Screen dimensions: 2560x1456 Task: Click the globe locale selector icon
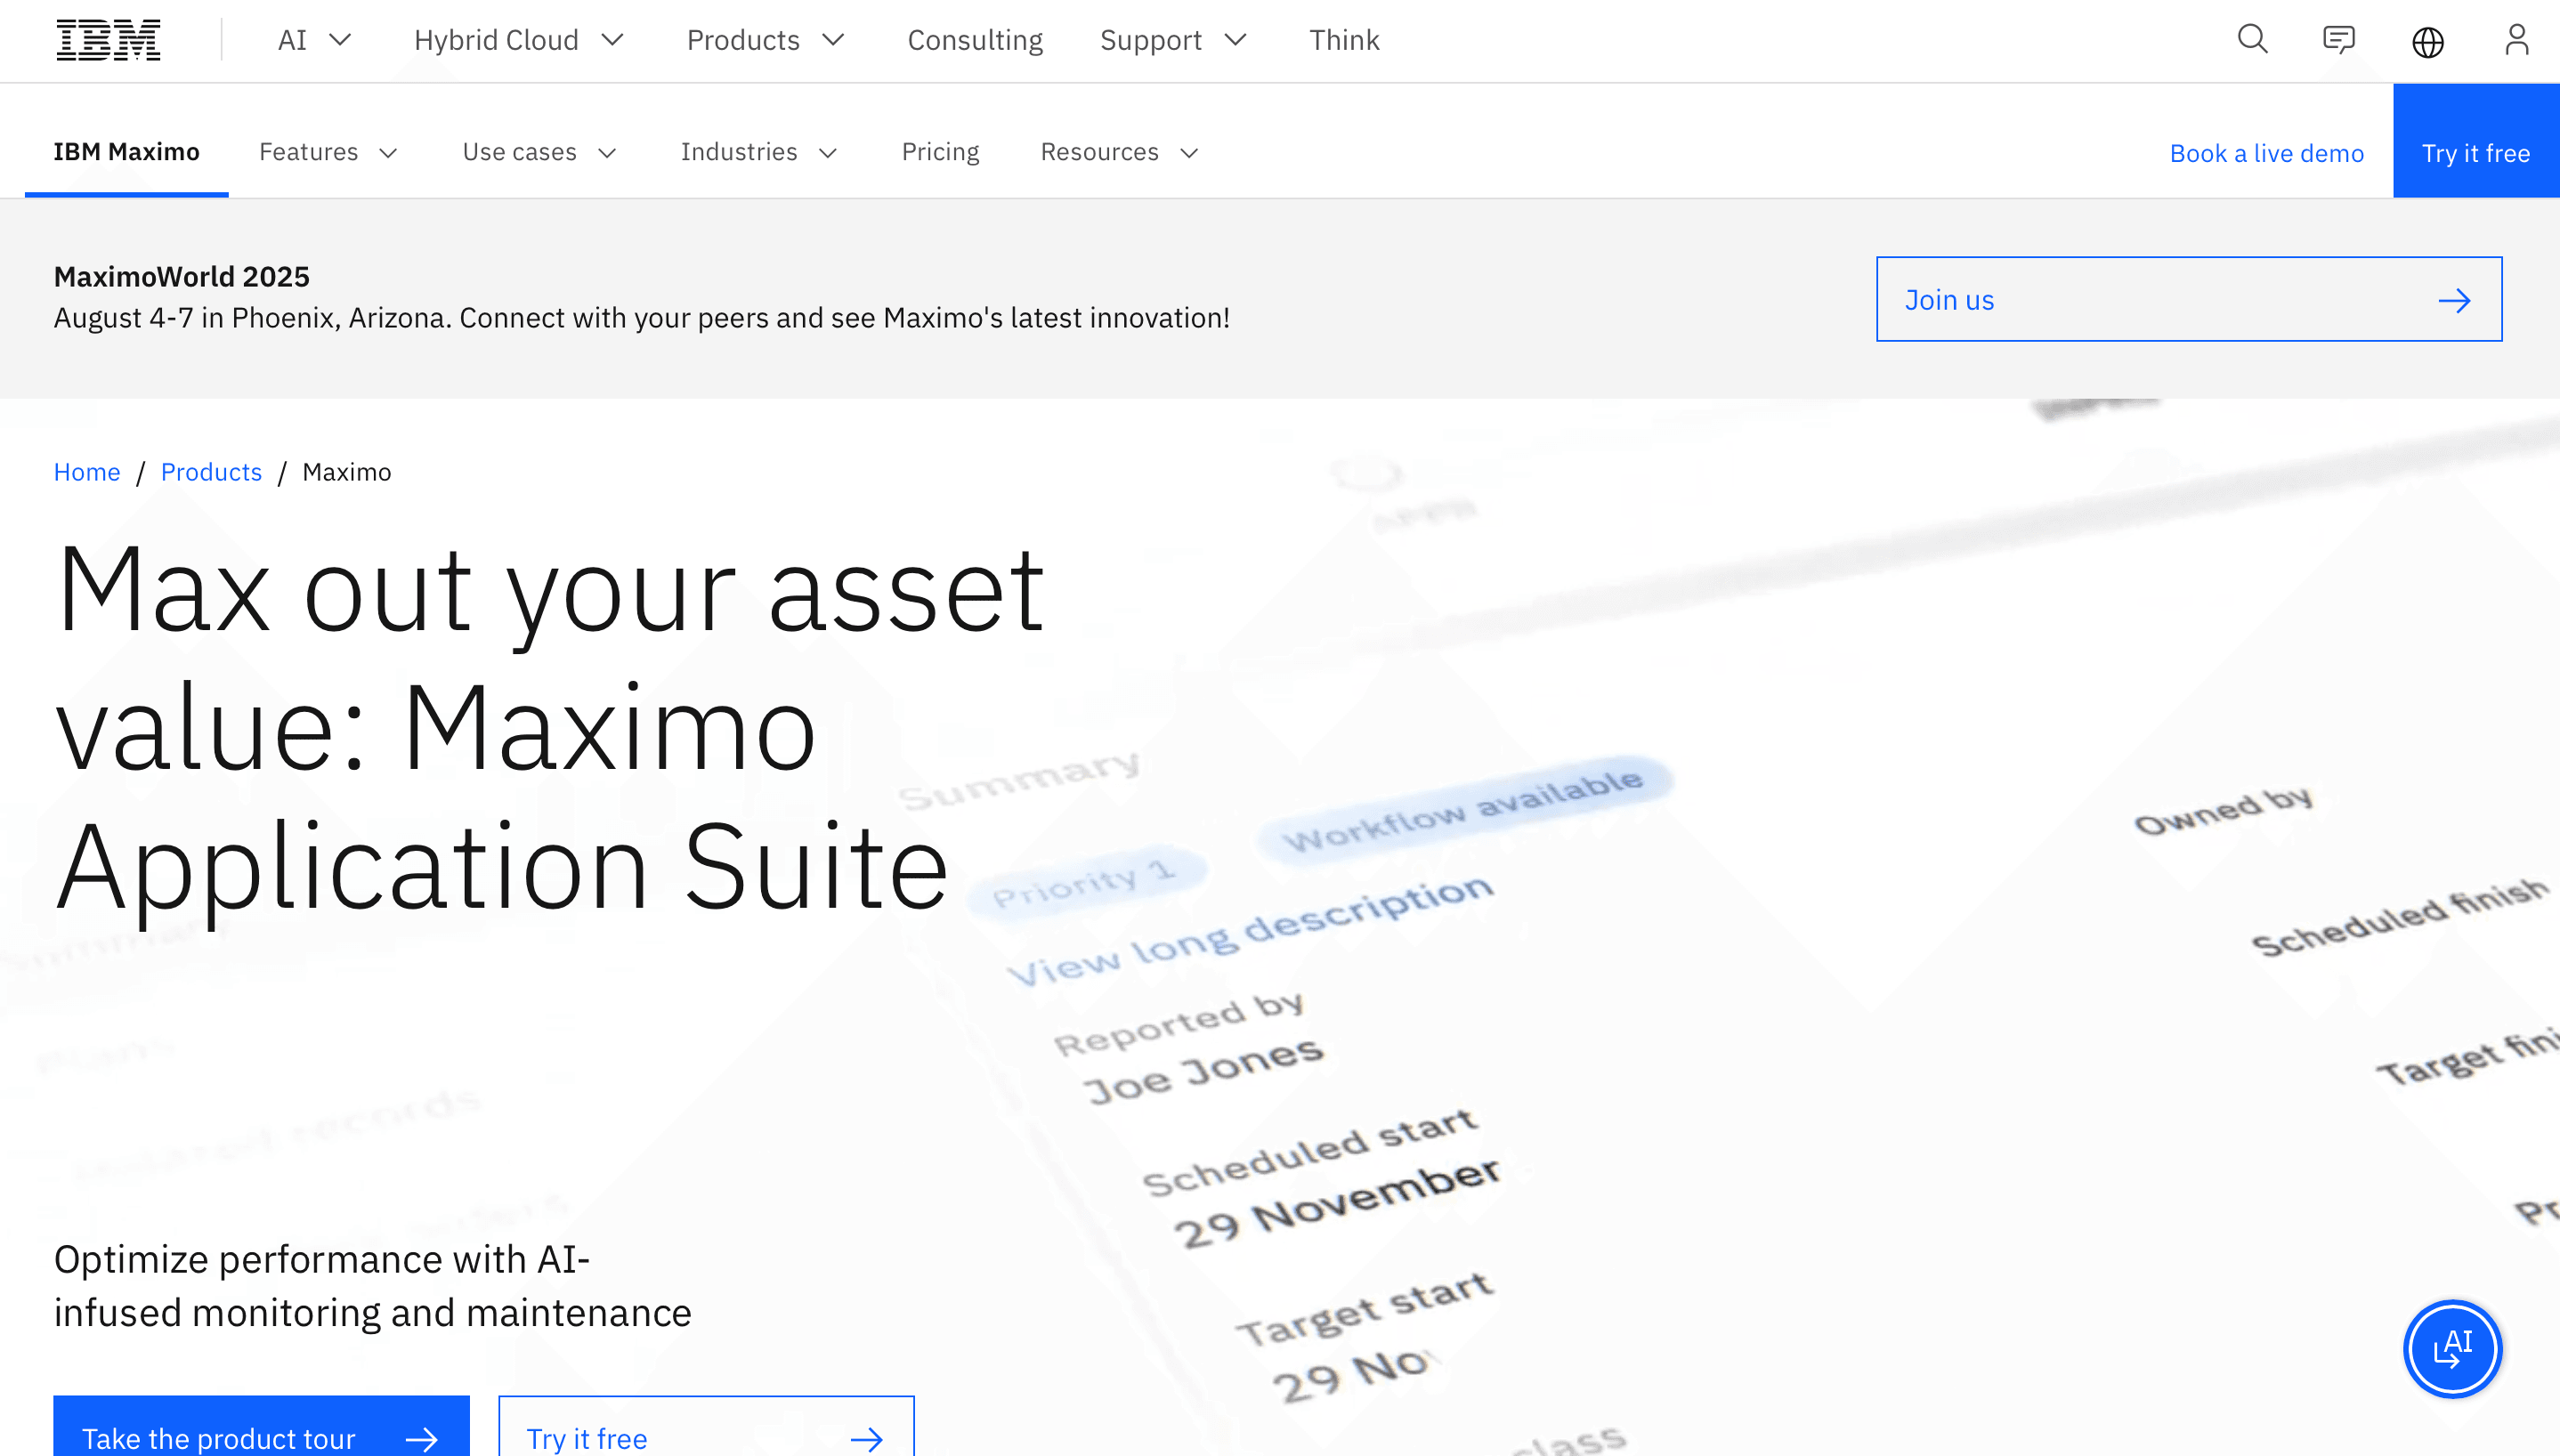tap(2428, 41)
